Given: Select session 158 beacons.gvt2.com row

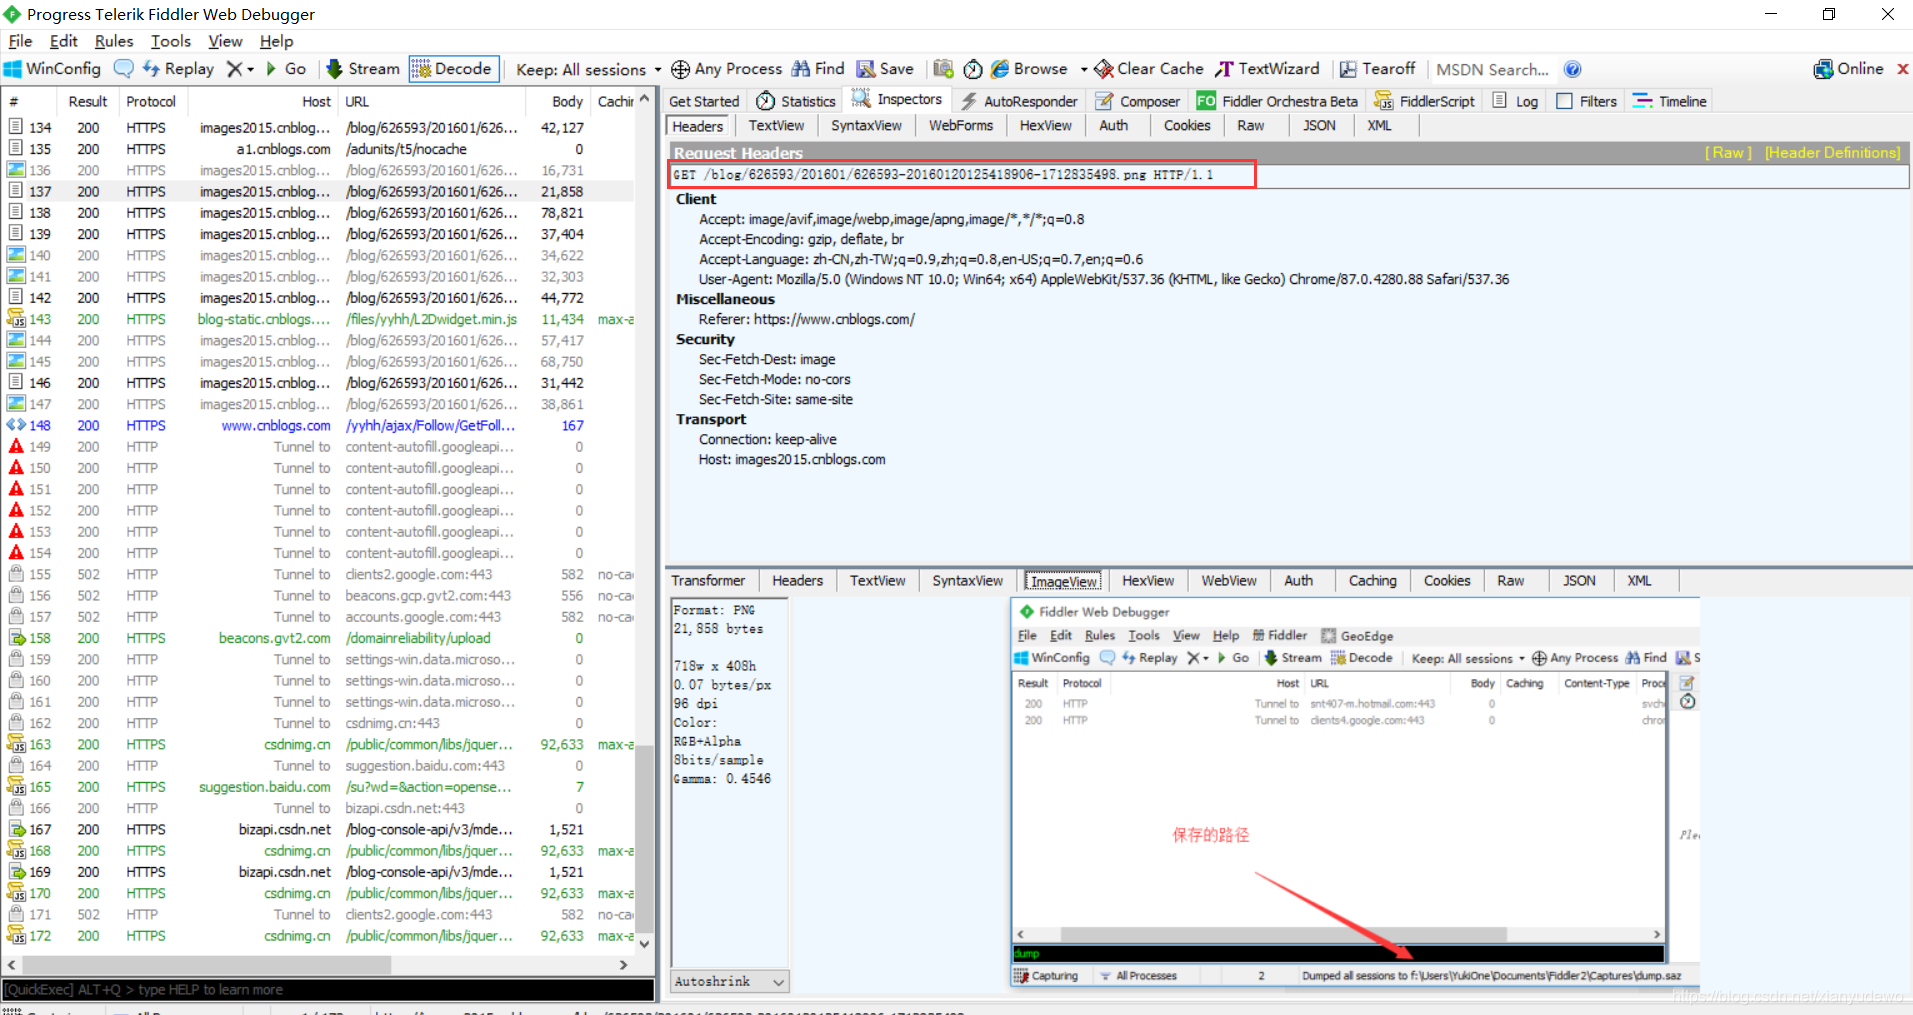Looking at the screenshot, I should pyautogui.click(x=318, y=639).
